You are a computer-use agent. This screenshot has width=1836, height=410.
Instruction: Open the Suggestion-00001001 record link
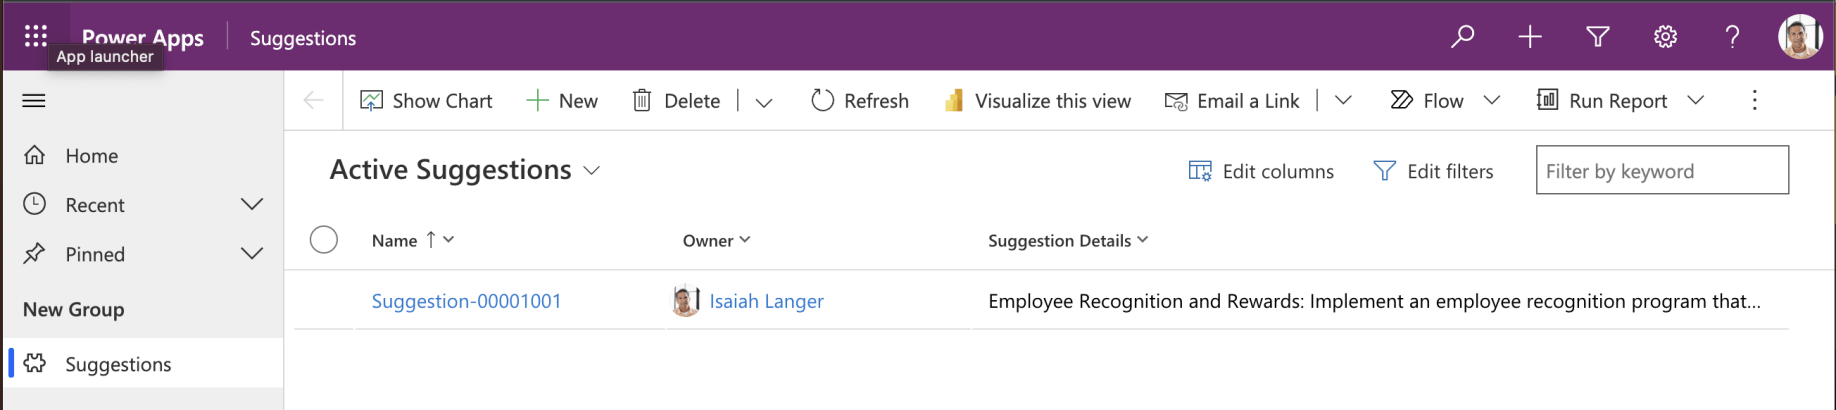coord(466,301)
